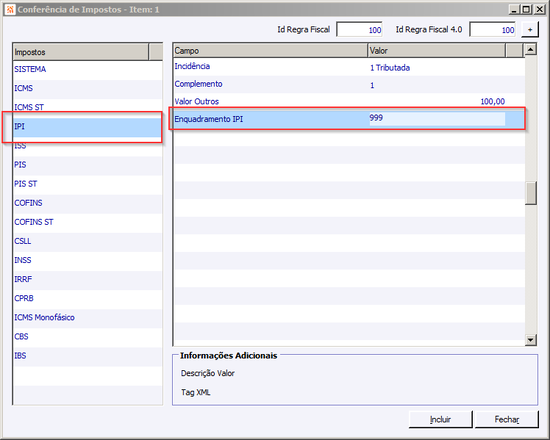
Task: Click the Incluir button
Action: coord(440,419)
